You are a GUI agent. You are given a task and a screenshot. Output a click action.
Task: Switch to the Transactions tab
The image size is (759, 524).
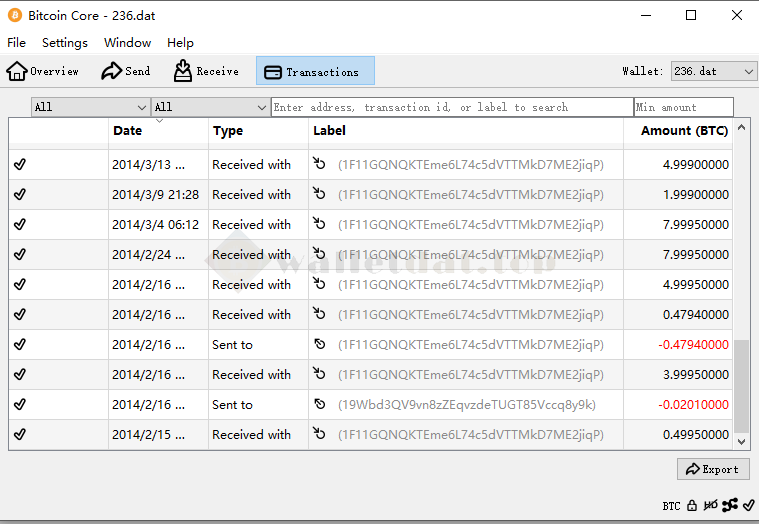[315, 71]
